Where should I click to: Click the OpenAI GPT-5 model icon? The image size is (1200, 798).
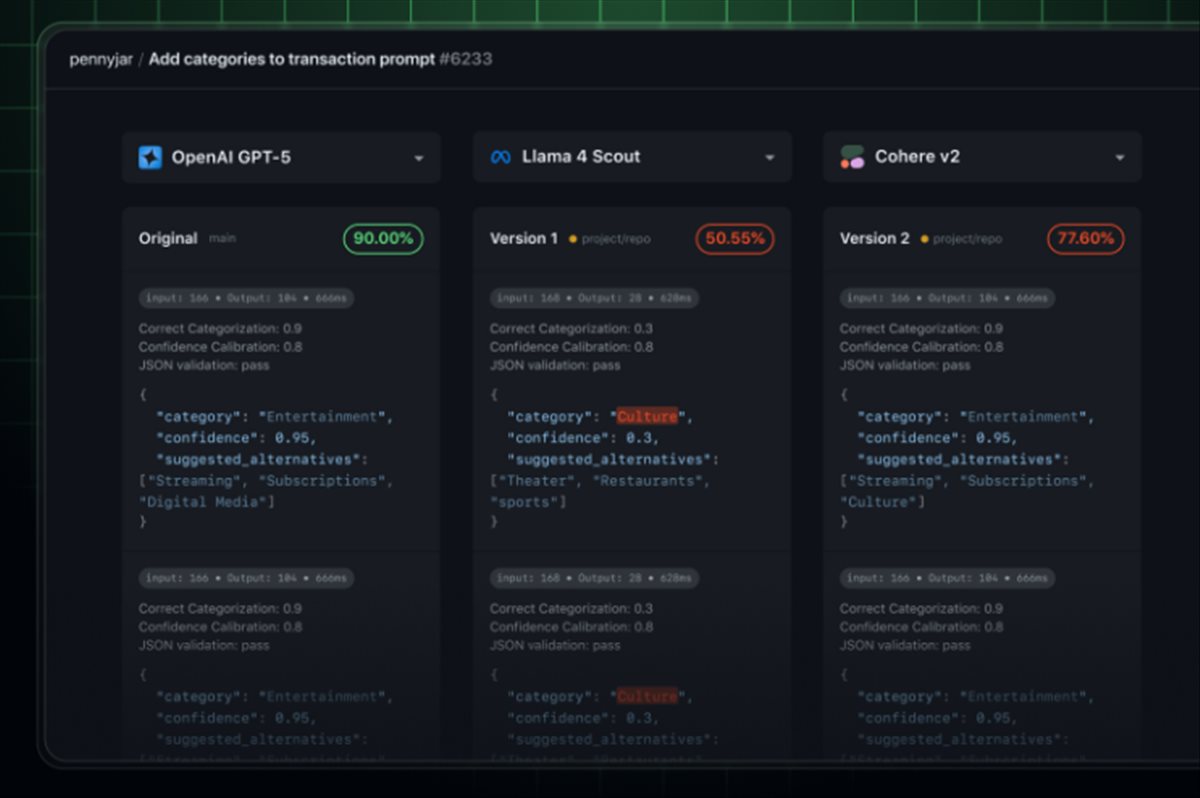click(x=150, y=157)
